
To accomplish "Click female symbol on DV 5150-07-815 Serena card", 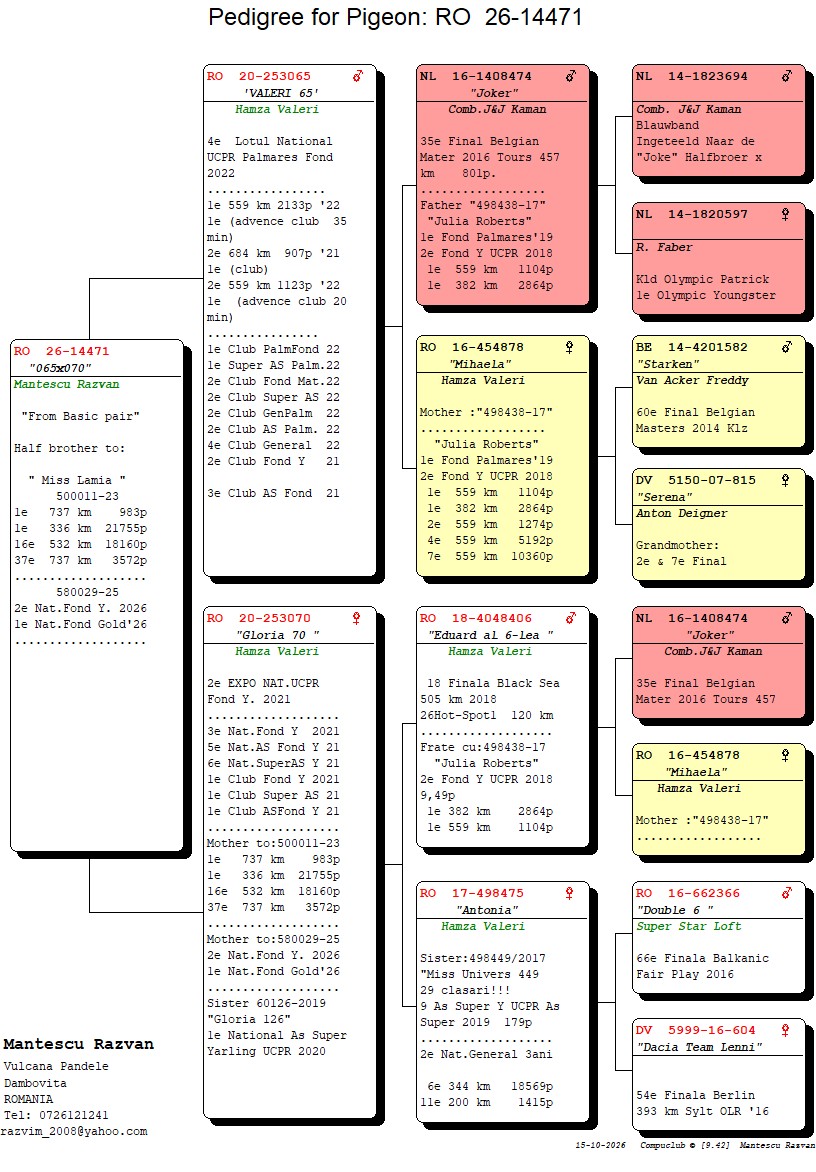I will [x=785, y=480].
